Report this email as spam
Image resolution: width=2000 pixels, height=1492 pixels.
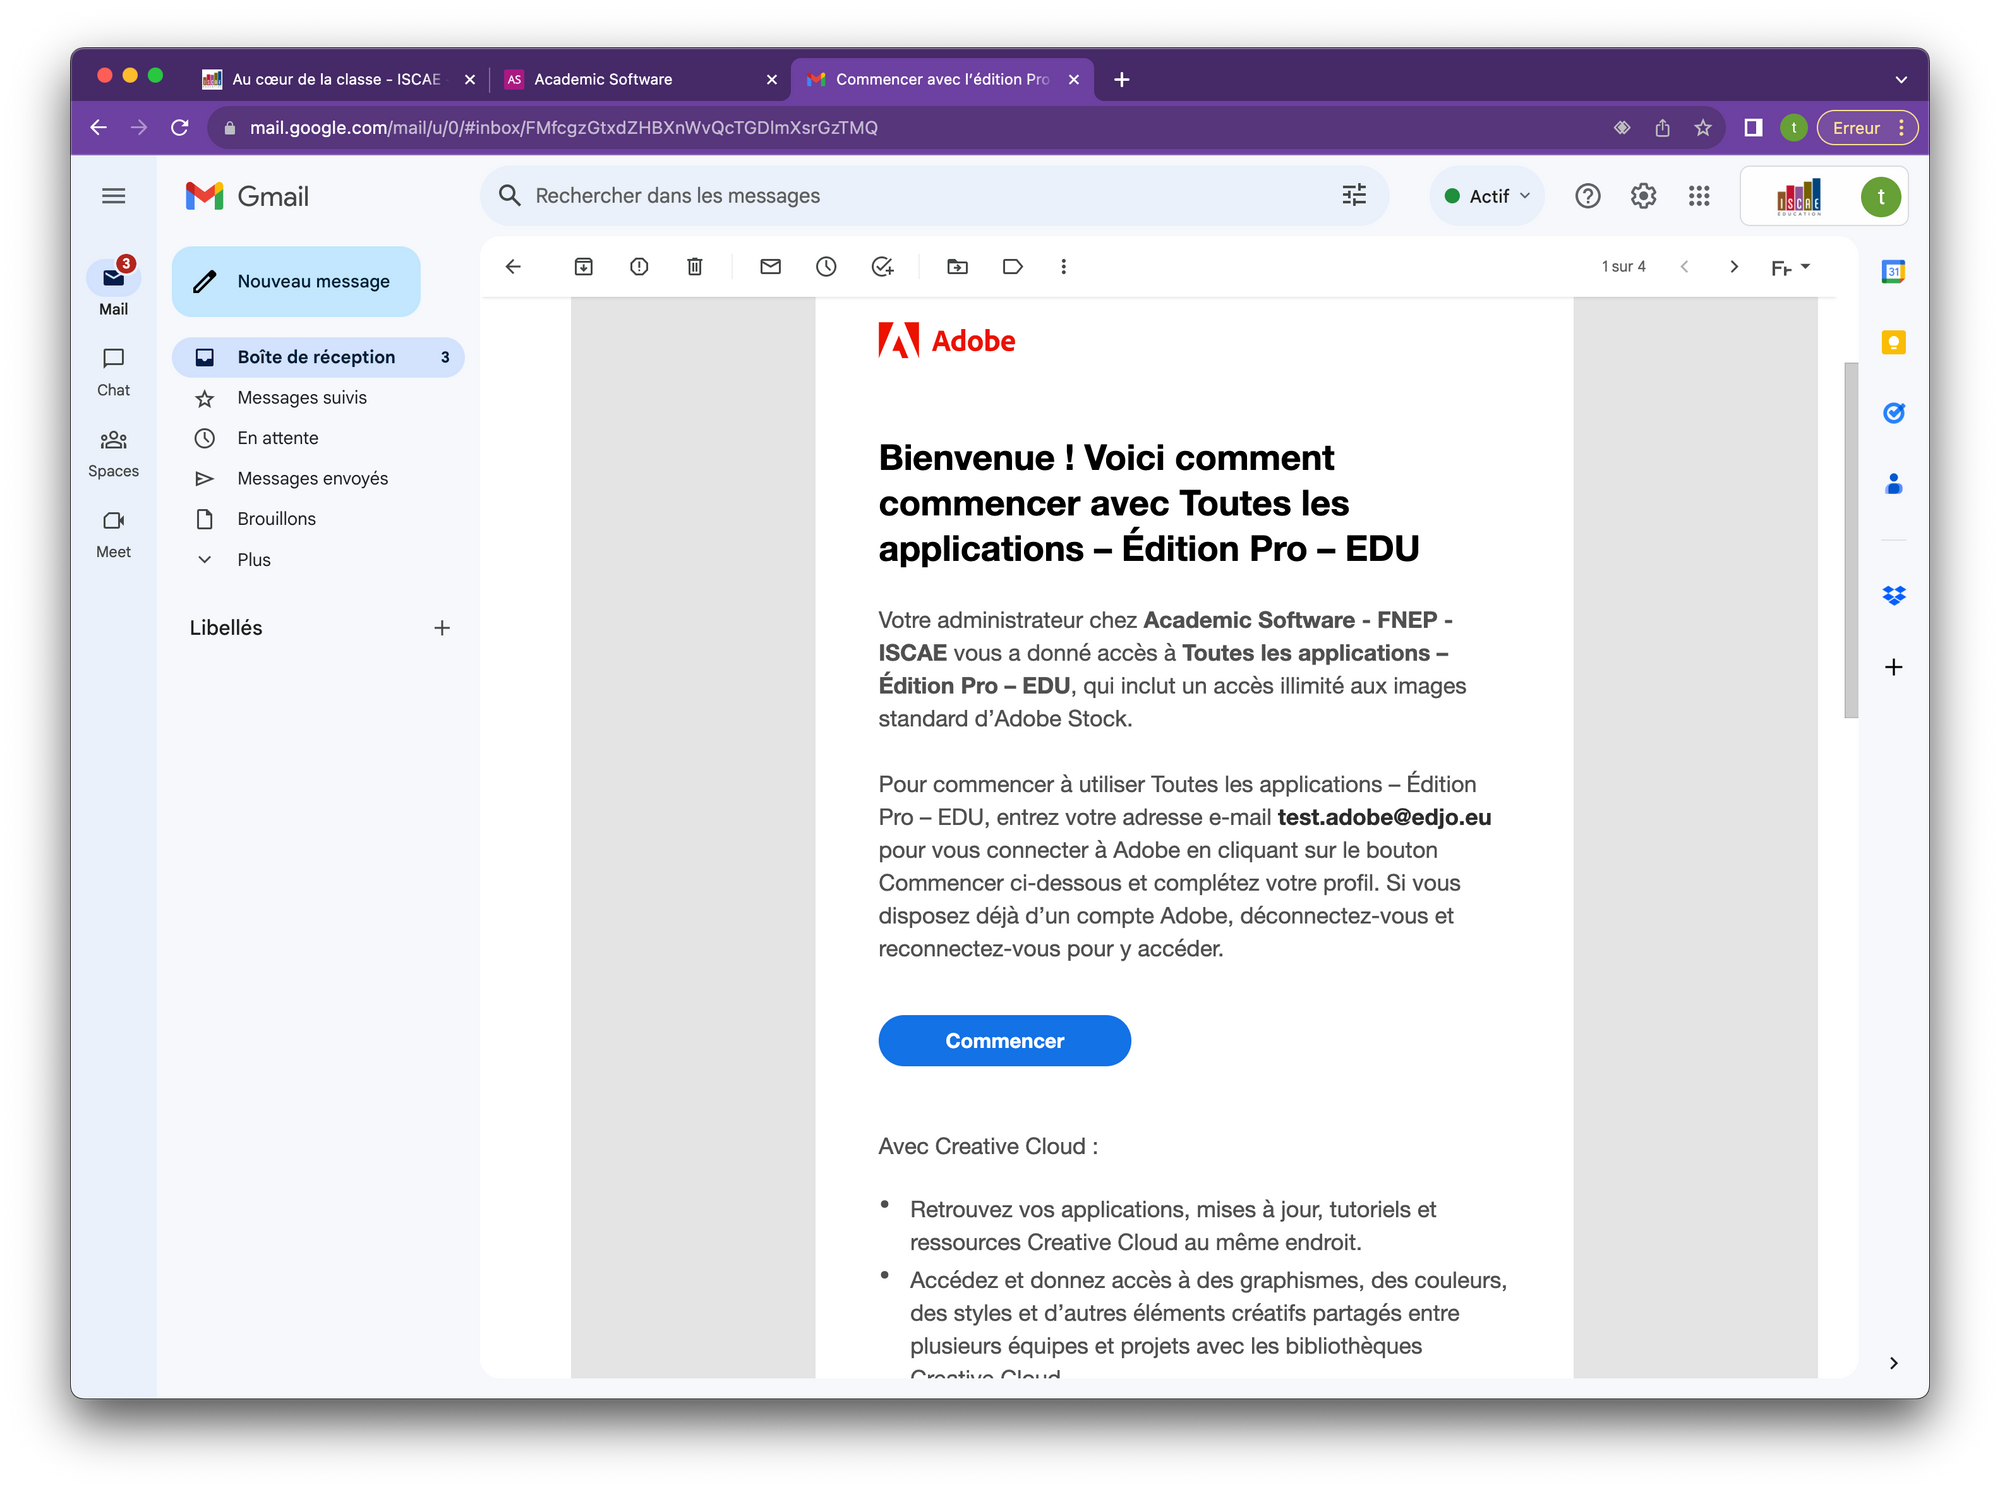coord(639,267)
